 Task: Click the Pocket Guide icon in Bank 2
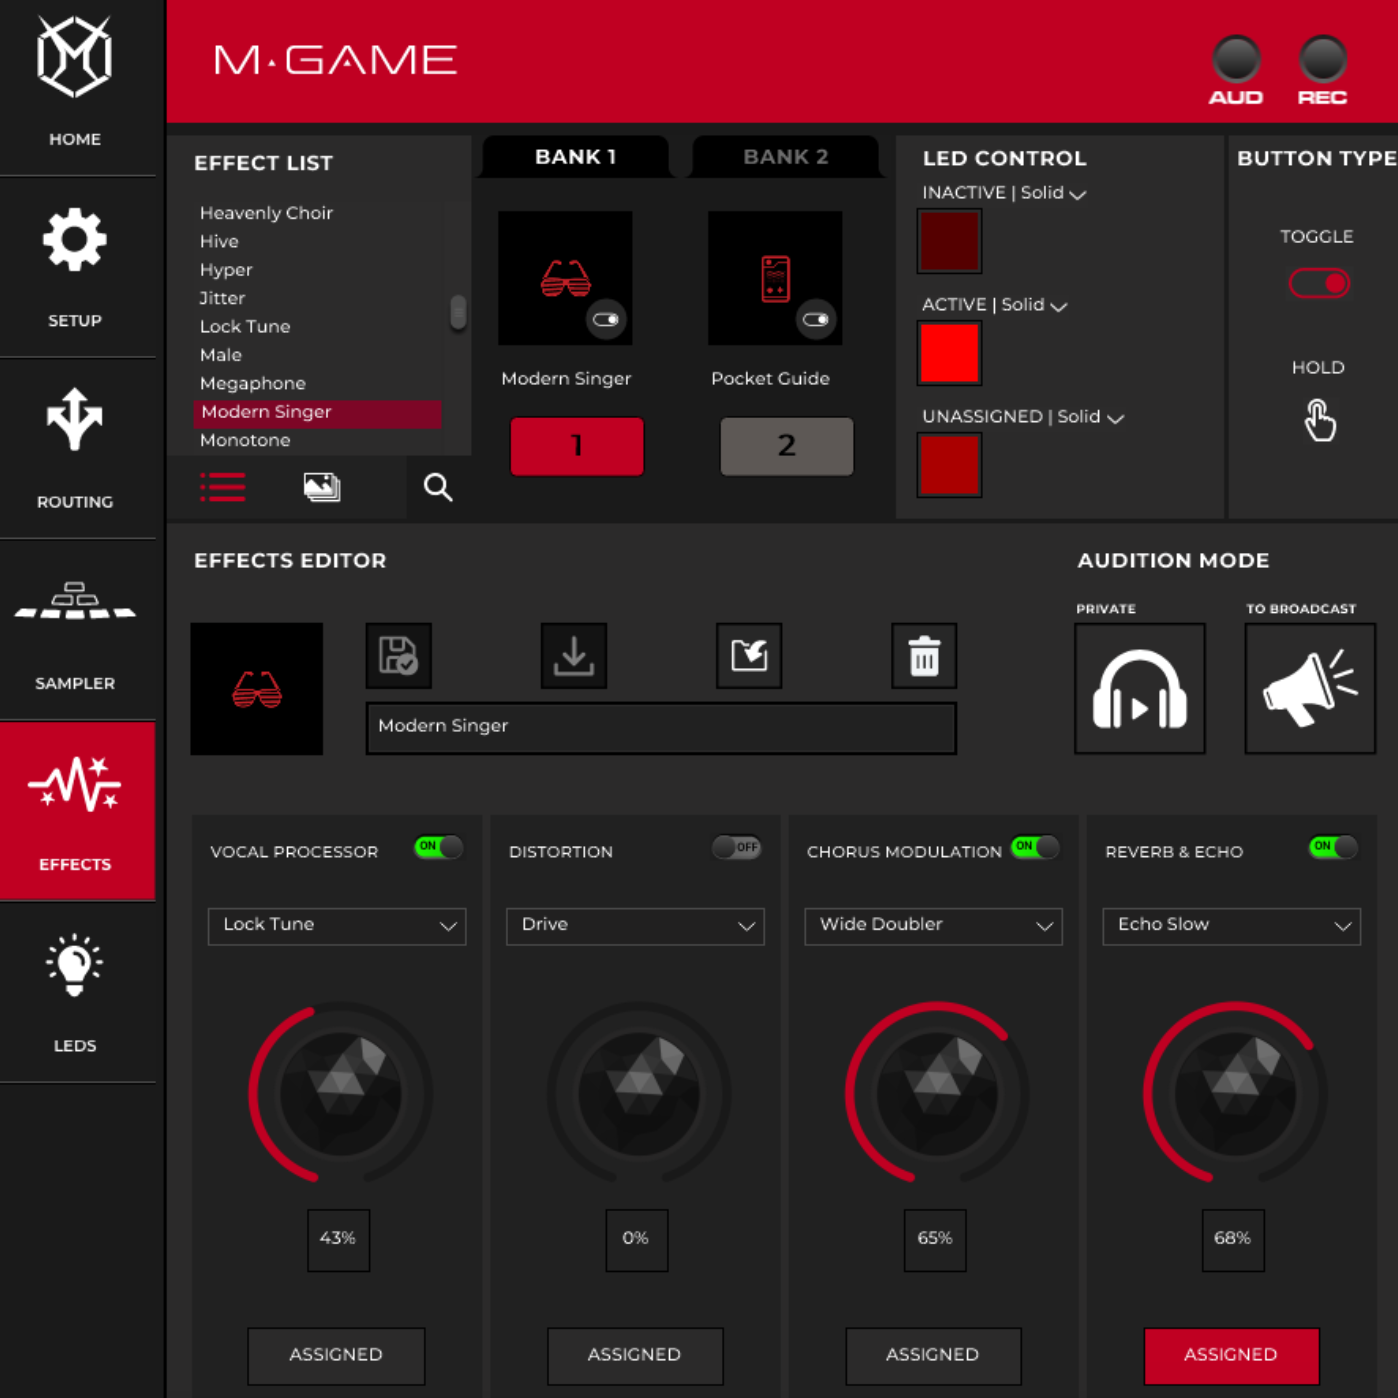(775, 278)
